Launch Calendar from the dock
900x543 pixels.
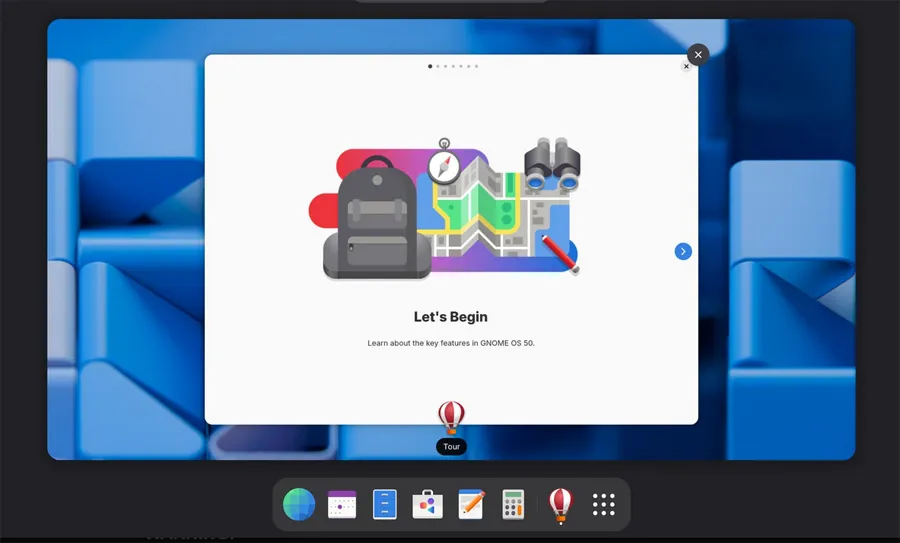pyautogui.click(x=342, y=505)
